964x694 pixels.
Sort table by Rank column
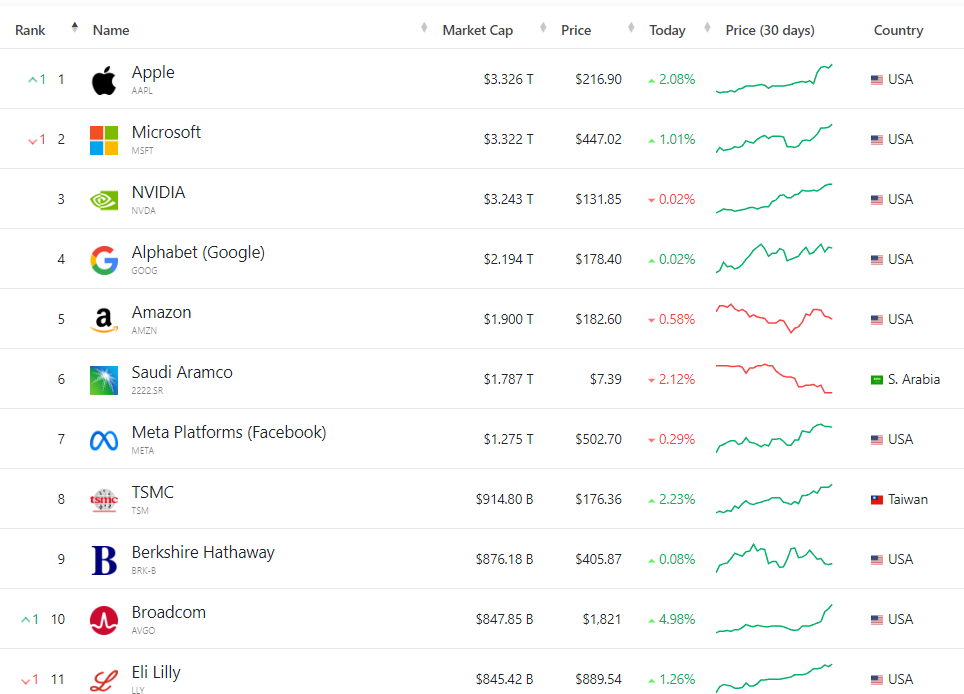click(31, 30)
